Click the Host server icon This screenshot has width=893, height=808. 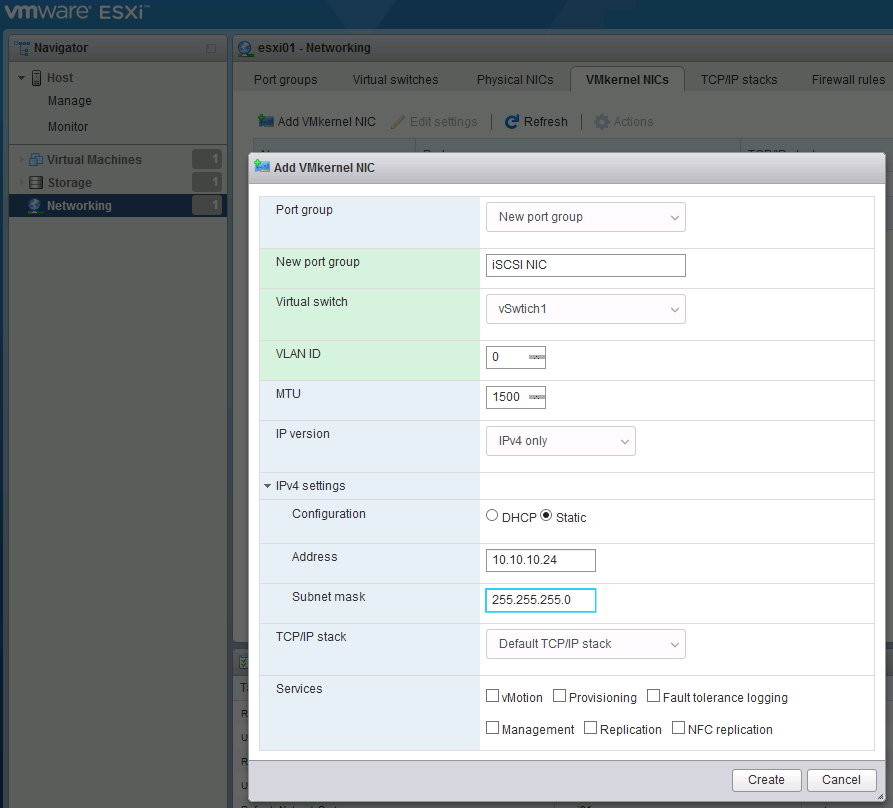(36, 78)
